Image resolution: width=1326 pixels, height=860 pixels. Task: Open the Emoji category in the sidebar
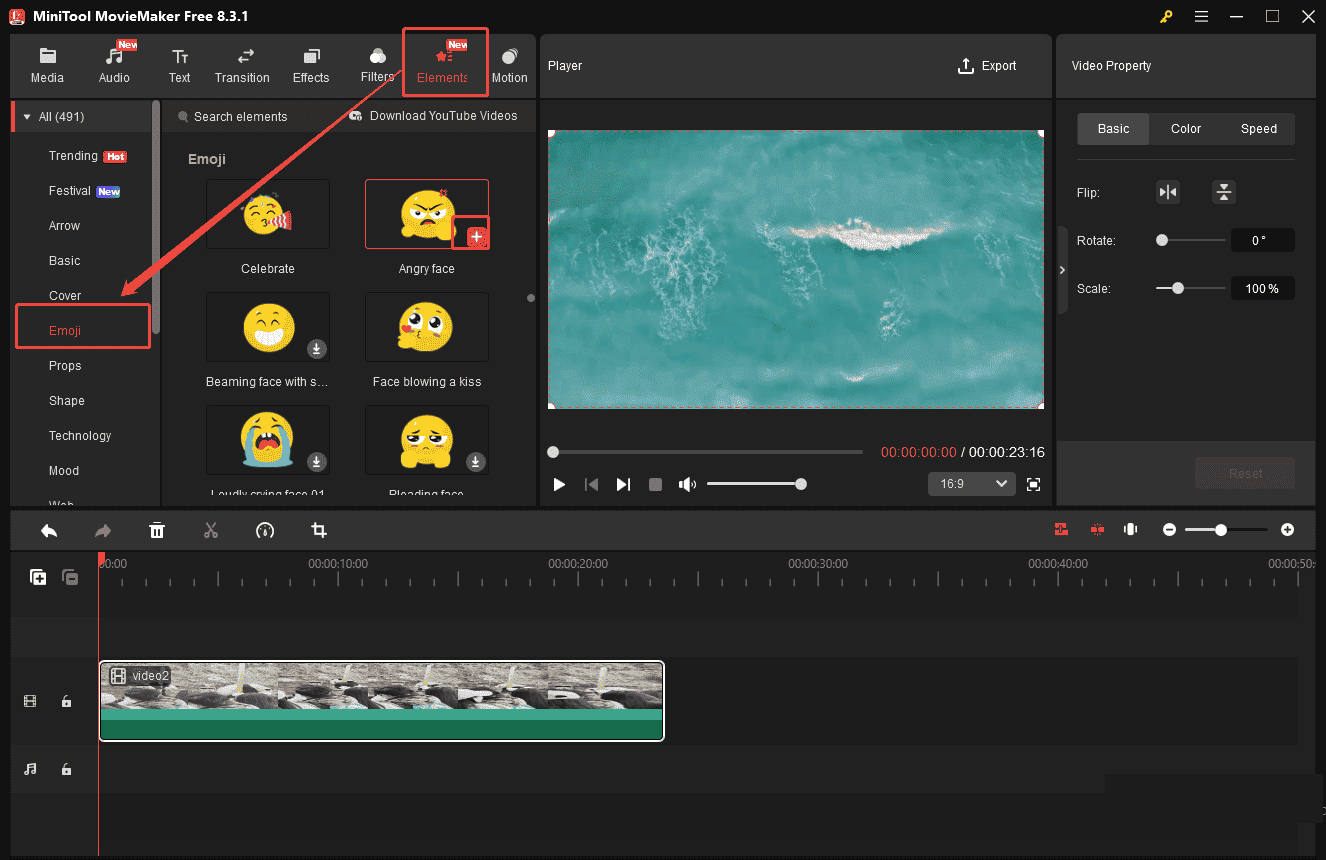tap(65, 330)
